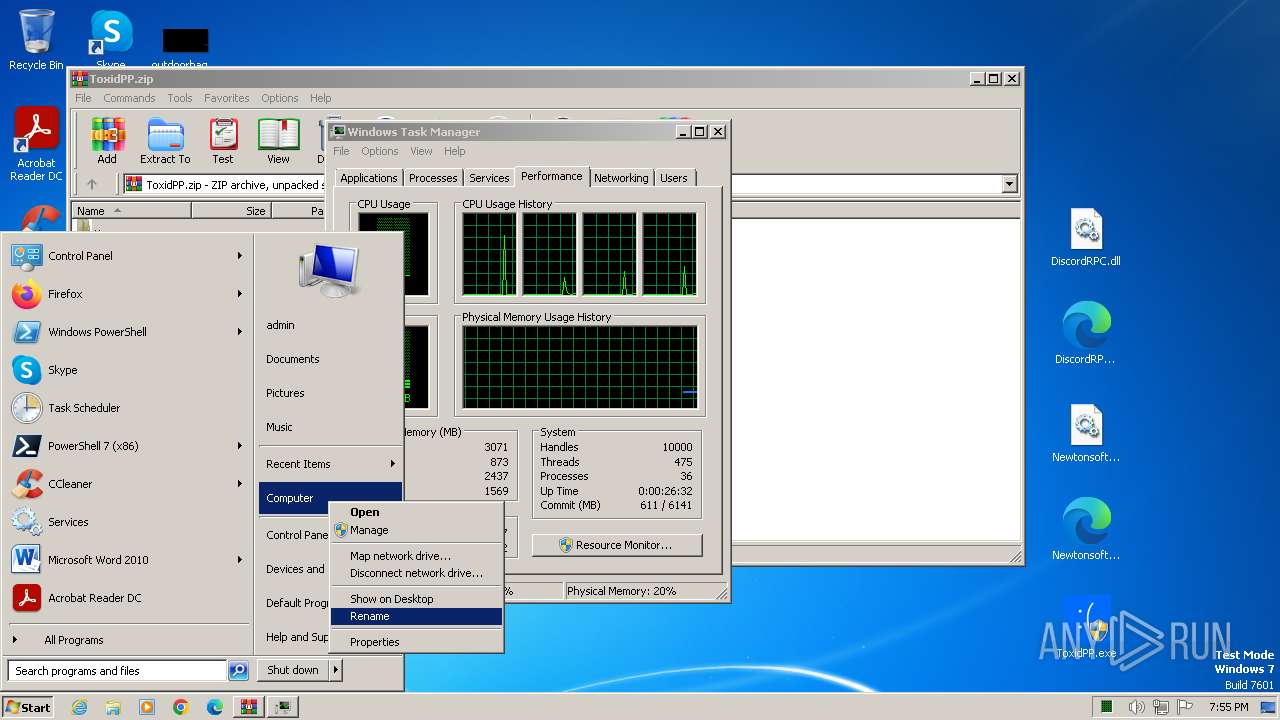Switch to Users tab in Task Manager

click(674, 178)
